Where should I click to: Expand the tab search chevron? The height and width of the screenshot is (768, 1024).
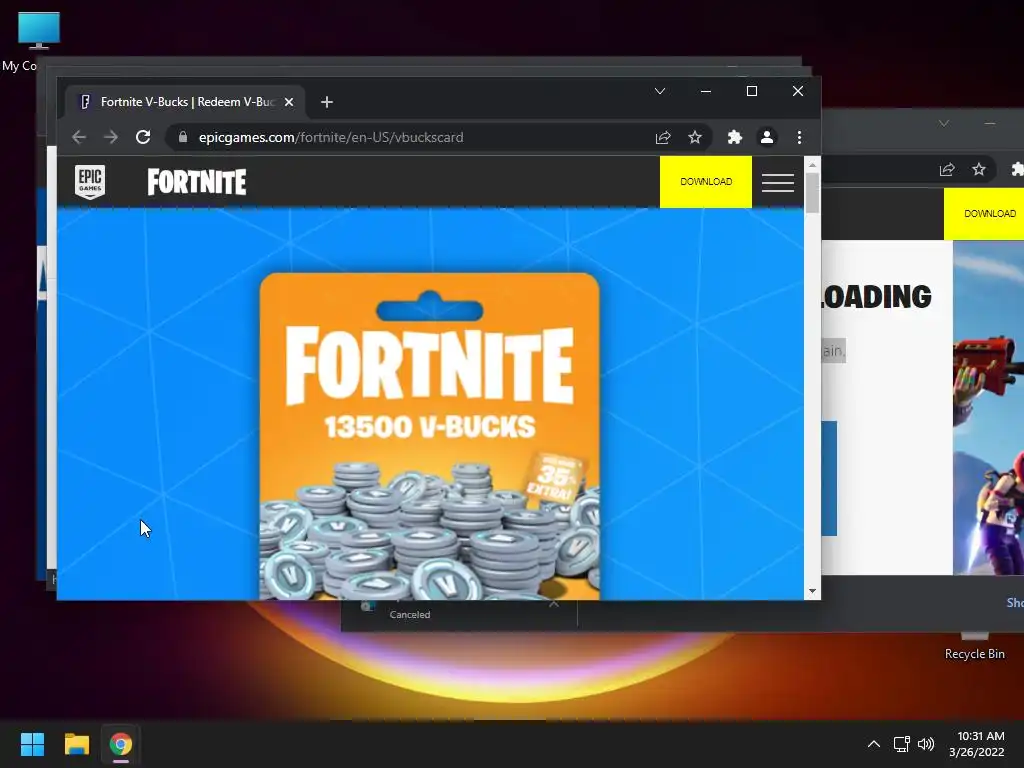click(660, 91)
